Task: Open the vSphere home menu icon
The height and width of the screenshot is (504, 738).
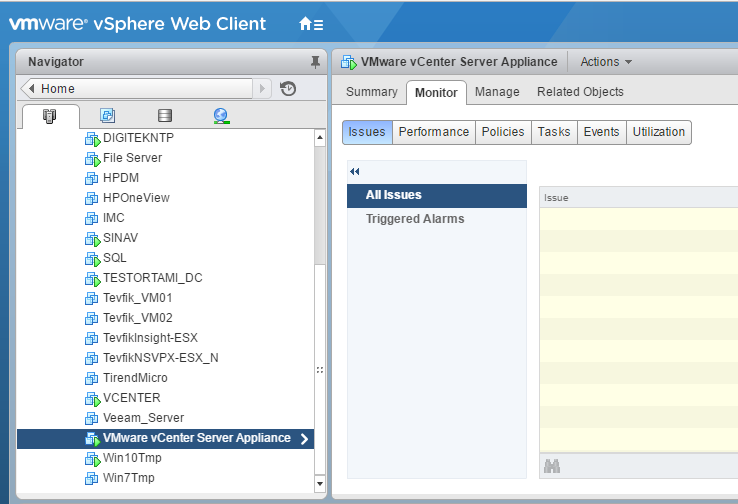Action: 311,24
